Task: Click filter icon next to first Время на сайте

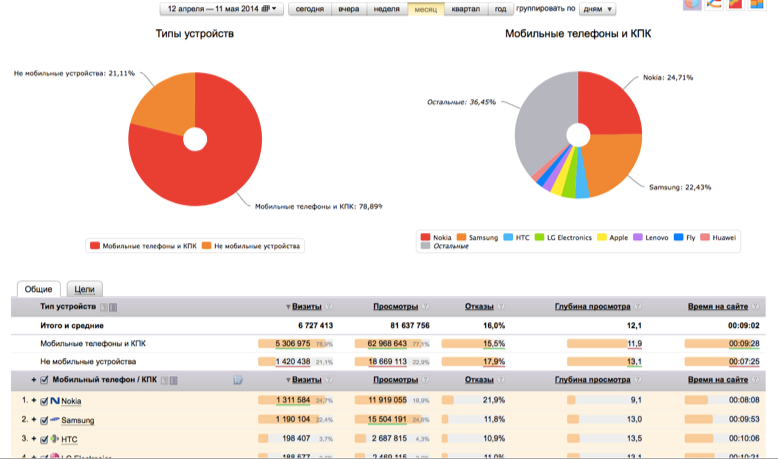Action: 755,307
